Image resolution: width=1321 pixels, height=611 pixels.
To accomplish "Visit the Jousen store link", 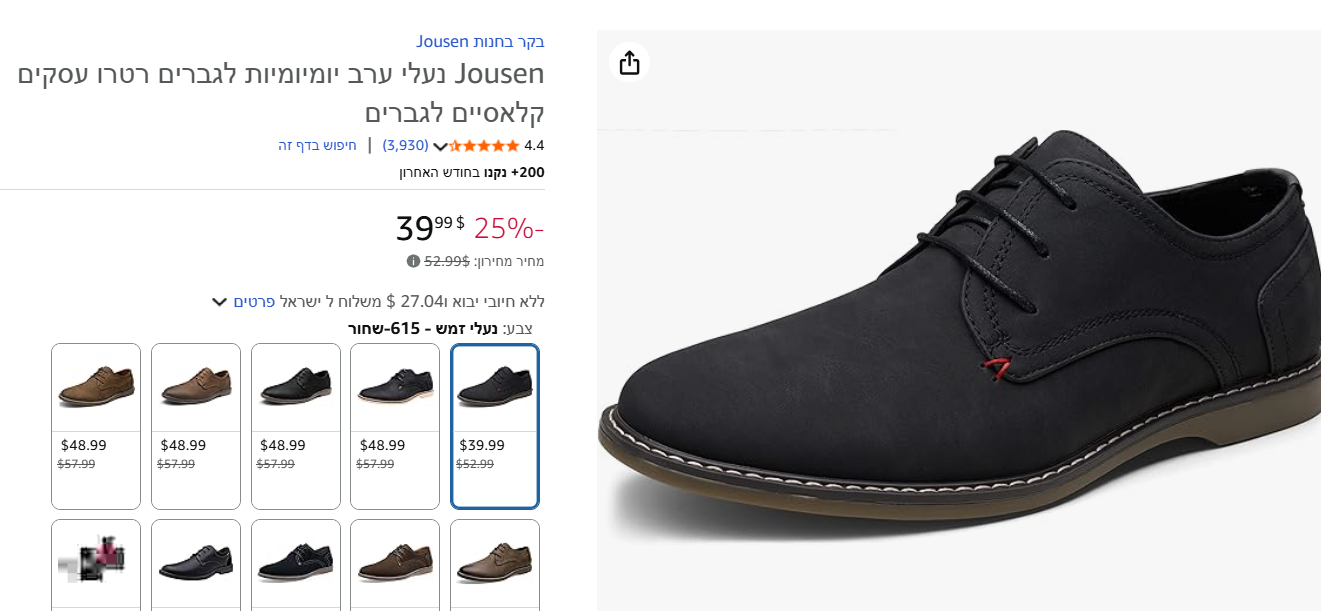I will (x=480, y=42).
